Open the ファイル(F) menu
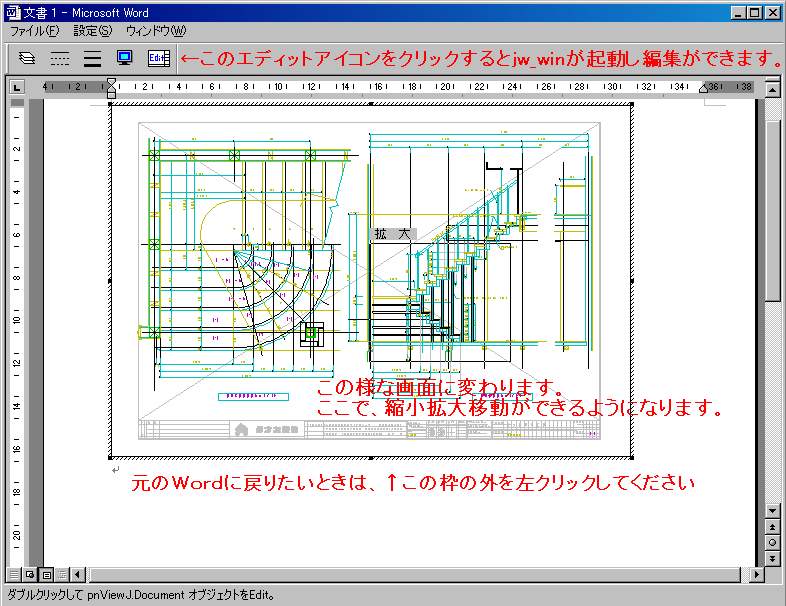 (34, 31)
